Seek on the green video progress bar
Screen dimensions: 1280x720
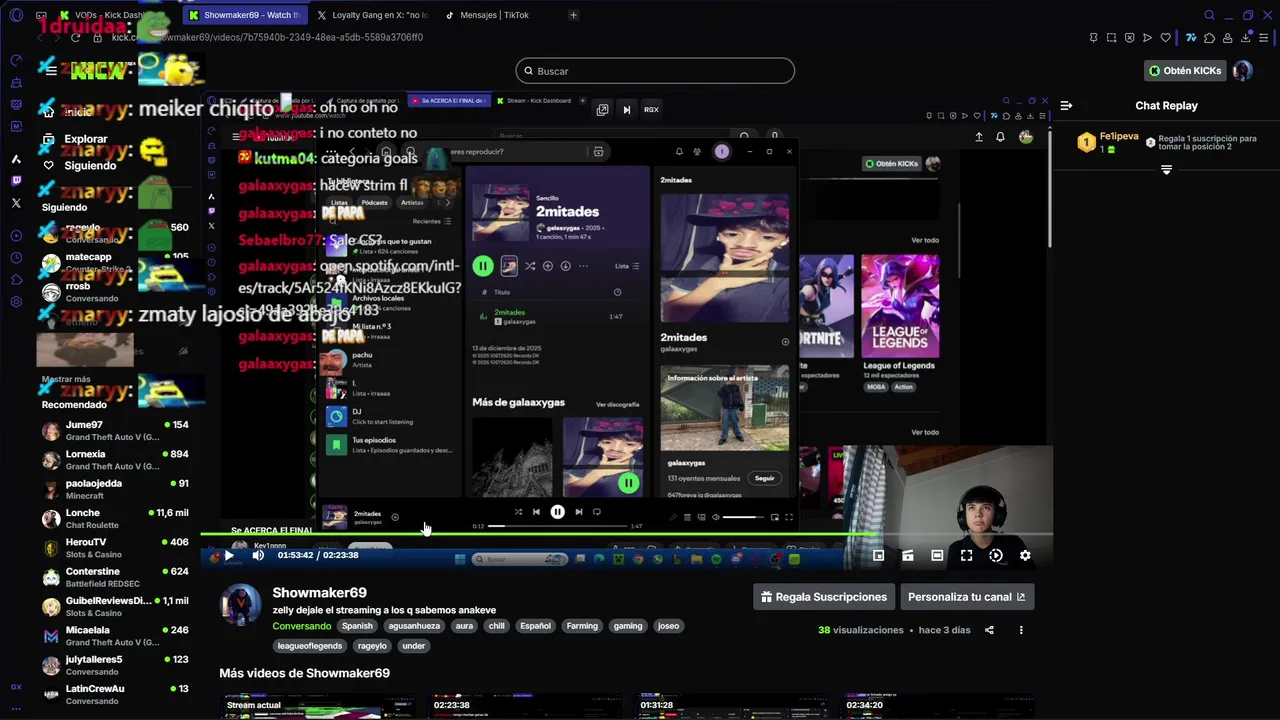coord(626,536)
